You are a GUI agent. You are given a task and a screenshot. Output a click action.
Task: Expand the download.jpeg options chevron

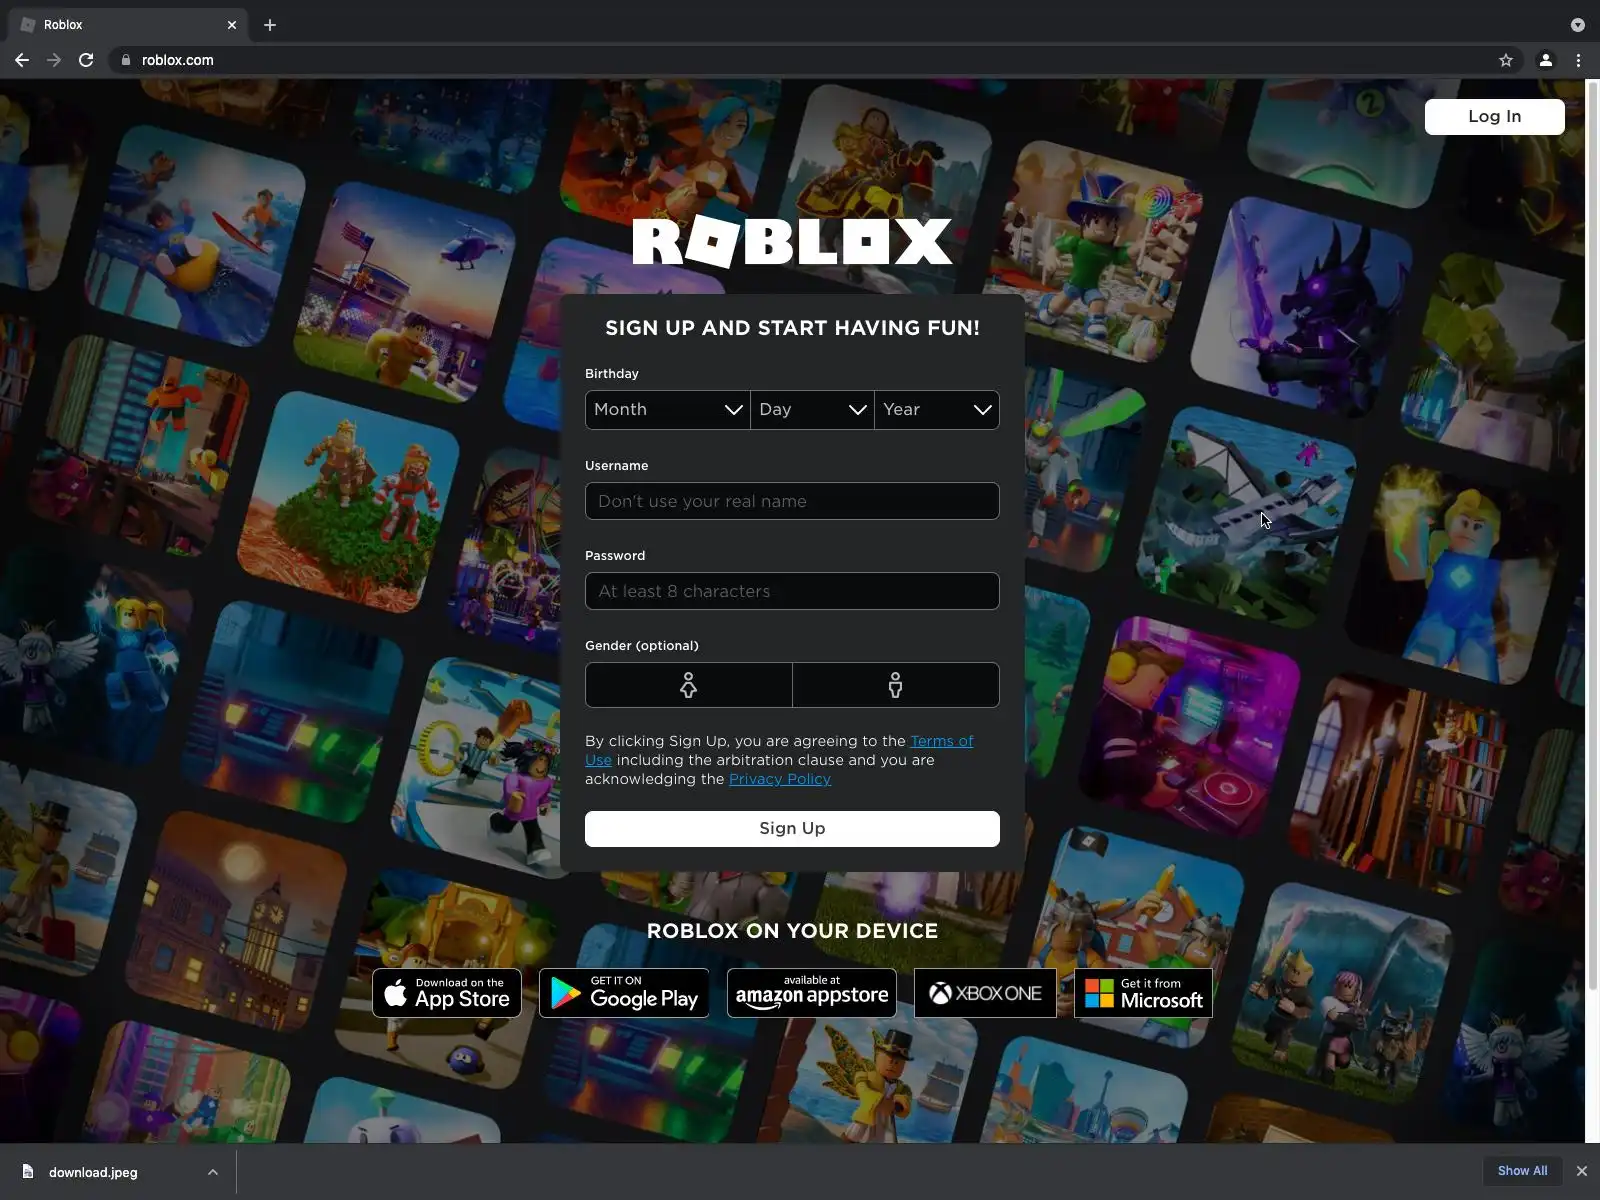[213, 1172]
